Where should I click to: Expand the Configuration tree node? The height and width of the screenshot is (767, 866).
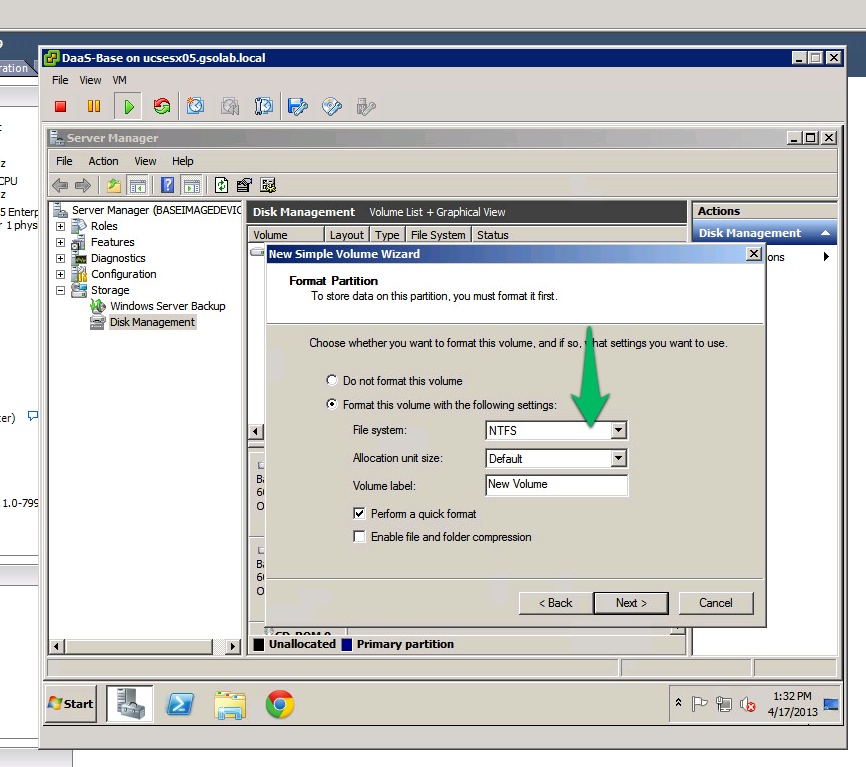pyautogui.click(x=61, y=274)
